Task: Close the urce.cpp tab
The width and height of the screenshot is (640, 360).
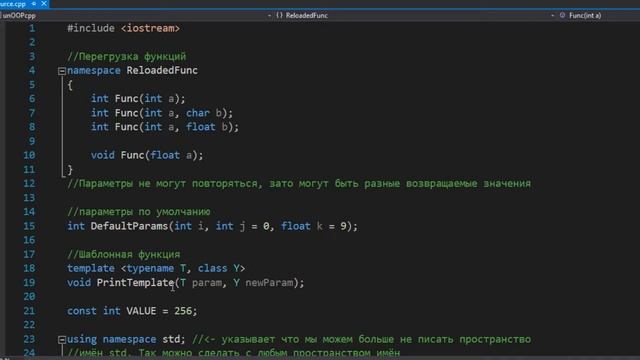Action: click(44, 4)
